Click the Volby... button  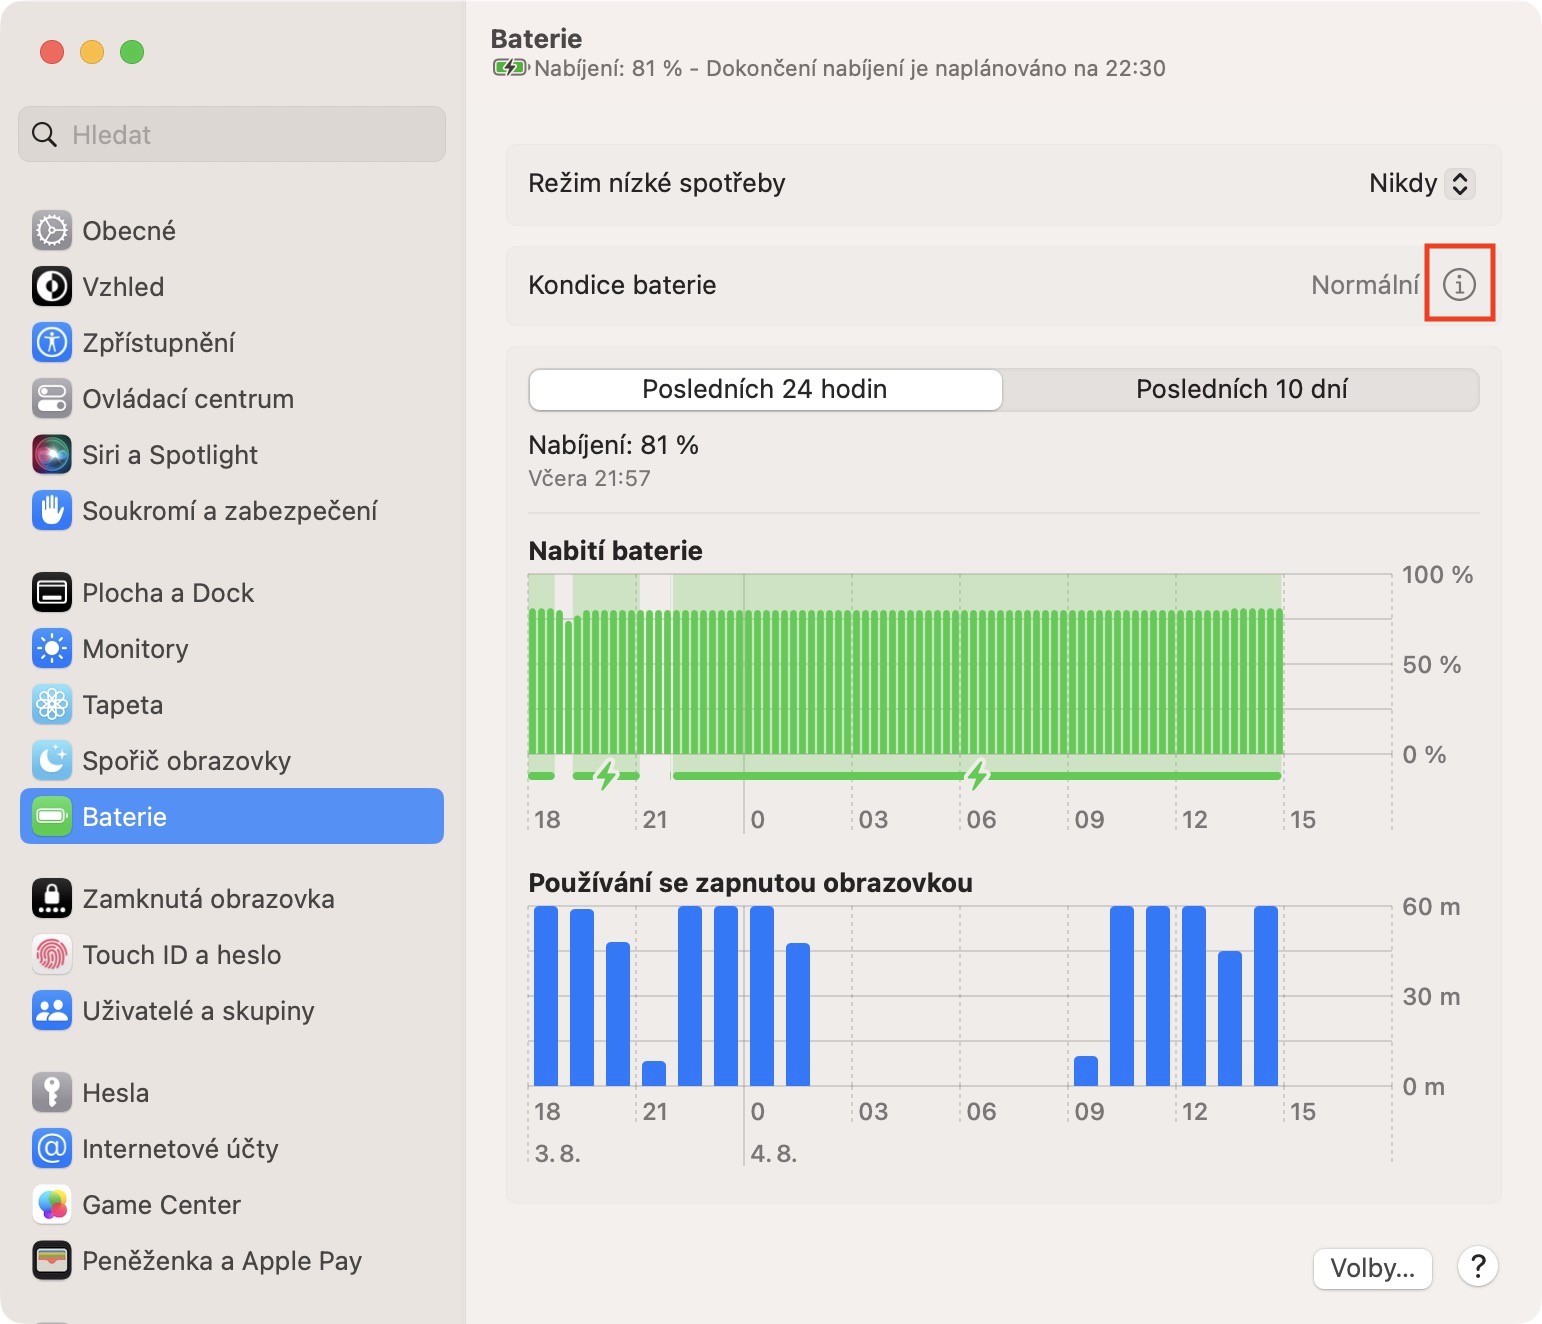coord(1372,1268)
